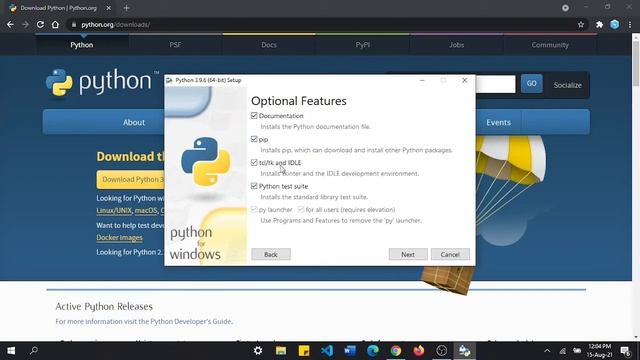The height and width of the screenshot is (360, 640).
Task: Open the Chrome three-dot menu
Action: coord(630,24)
